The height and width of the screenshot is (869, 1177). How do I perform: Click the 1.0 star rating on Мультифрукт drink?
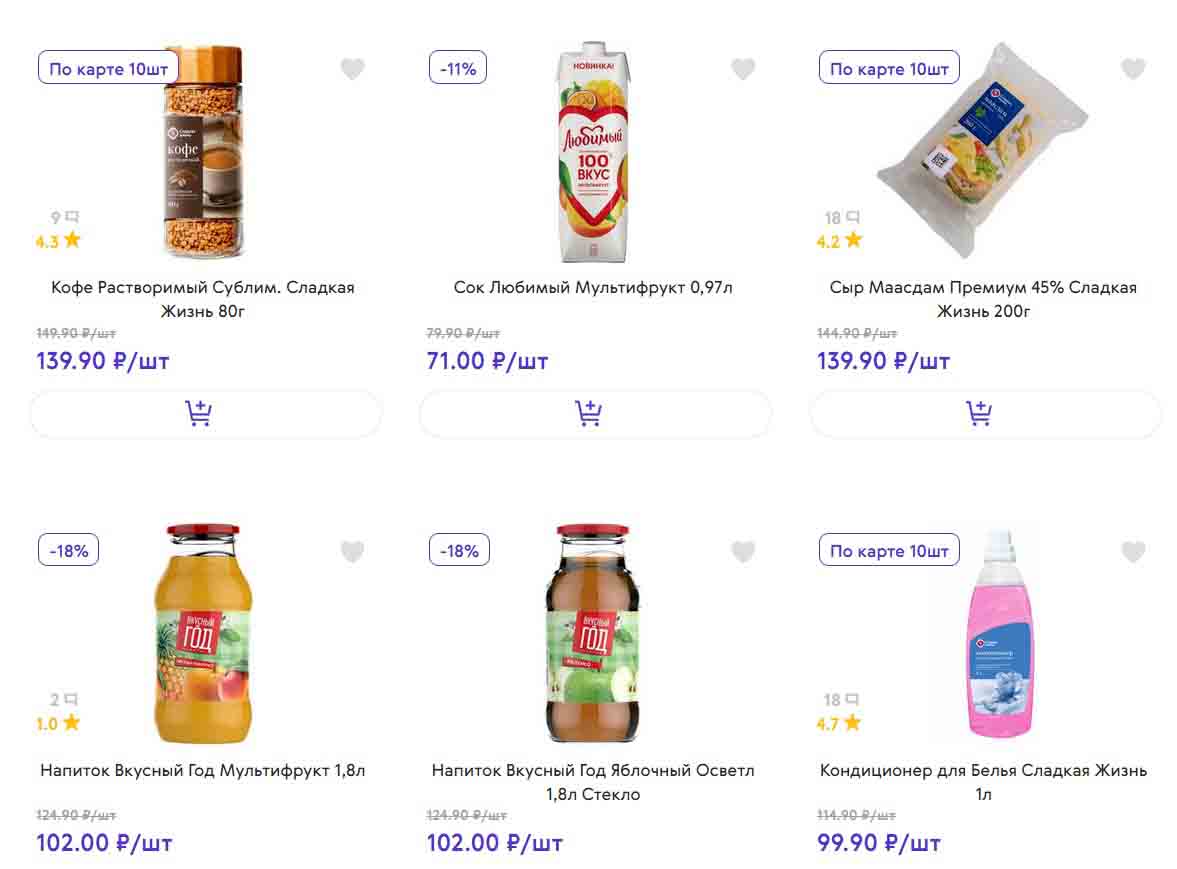(58, 723)
